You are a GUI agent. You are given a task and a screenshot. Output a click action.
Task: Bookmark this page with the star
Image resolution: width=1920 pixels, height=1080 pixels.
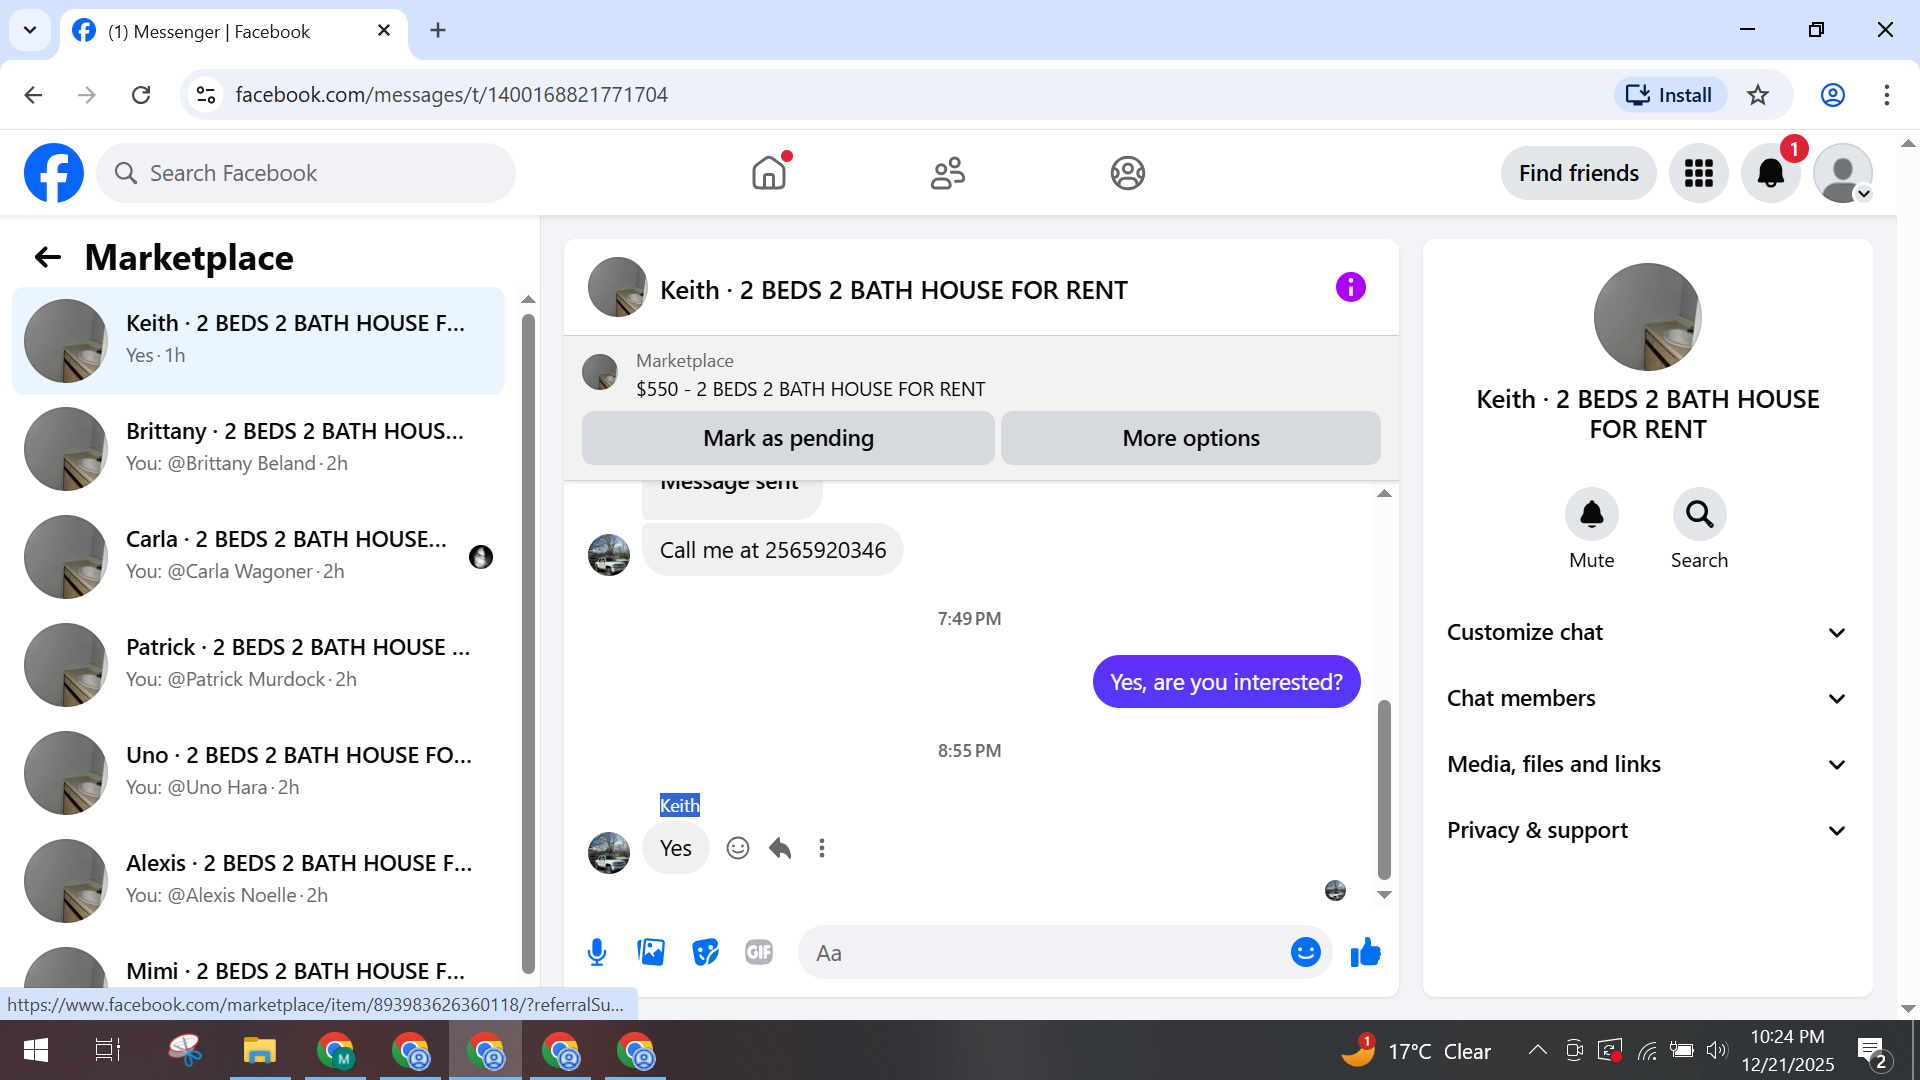(1758, 95)
